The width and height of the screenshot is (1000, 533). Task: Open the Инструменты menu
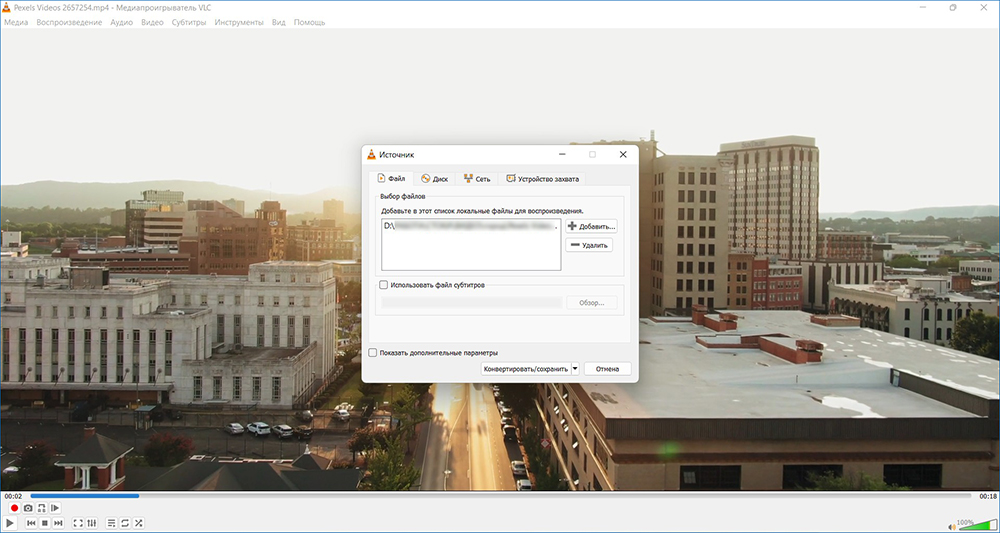(239, 22)
